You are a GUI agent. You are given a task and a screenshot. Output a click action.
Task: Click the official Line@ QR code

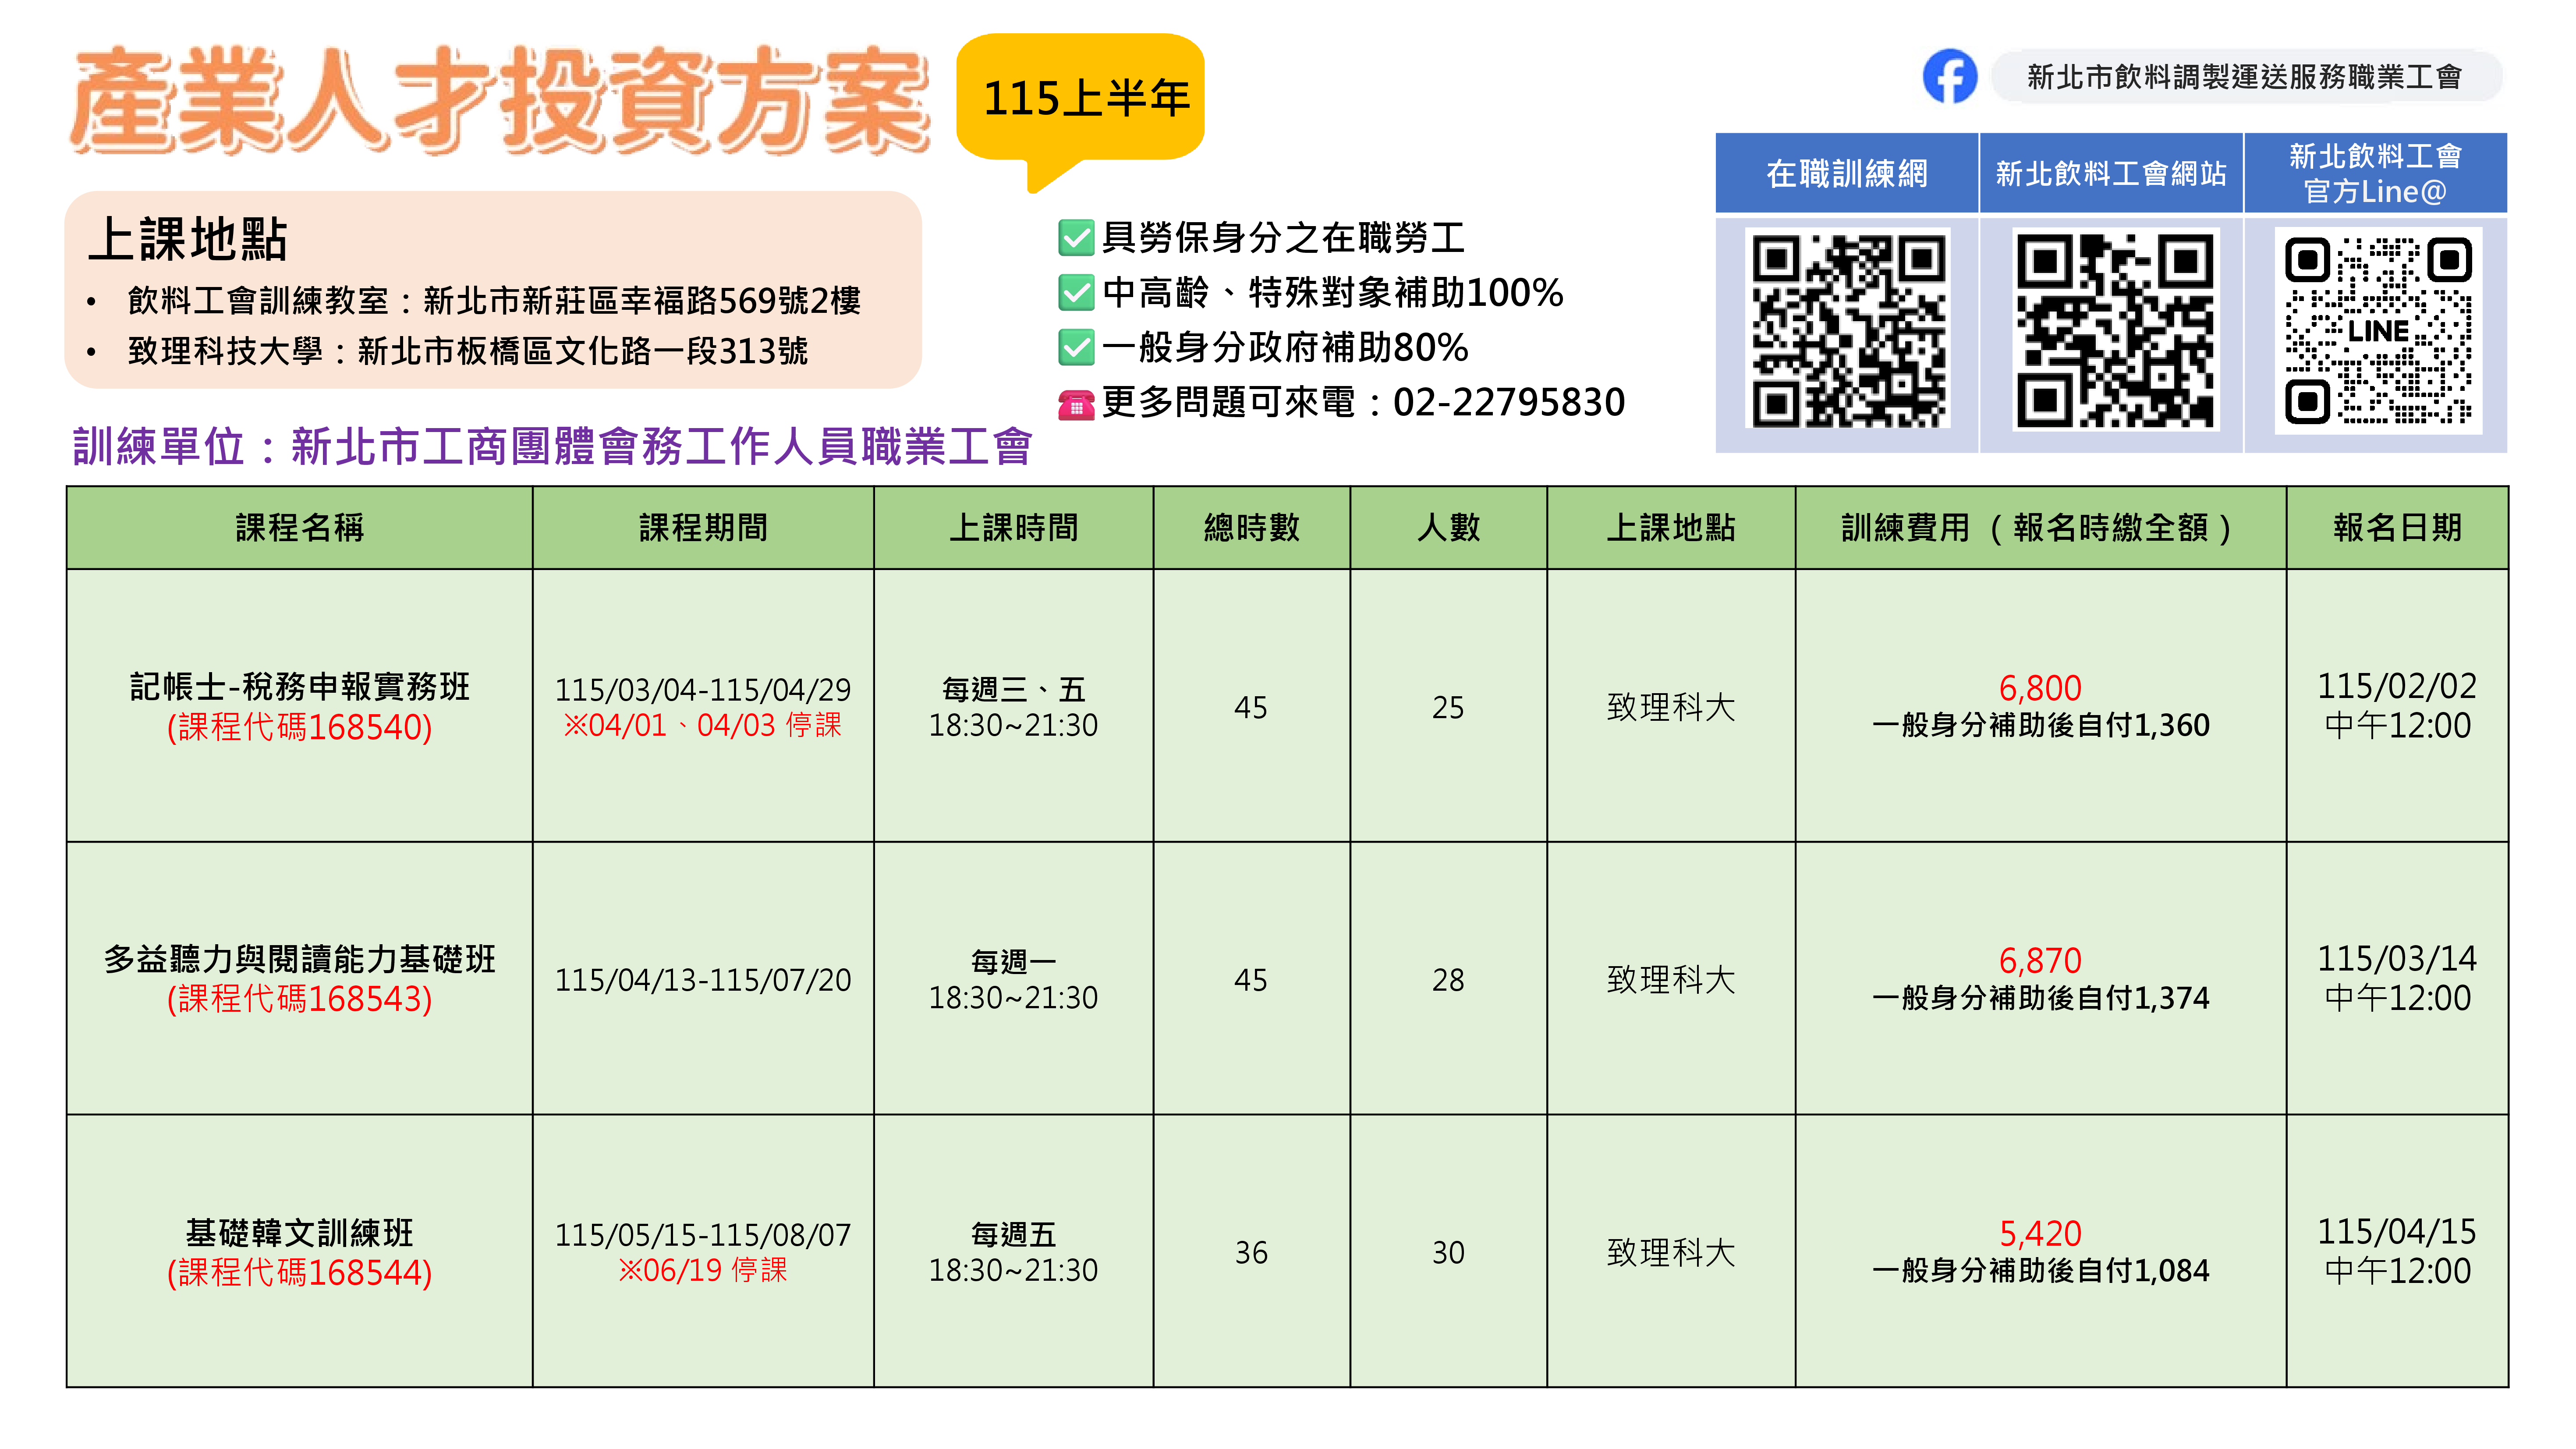click(x=2378, y=331)
